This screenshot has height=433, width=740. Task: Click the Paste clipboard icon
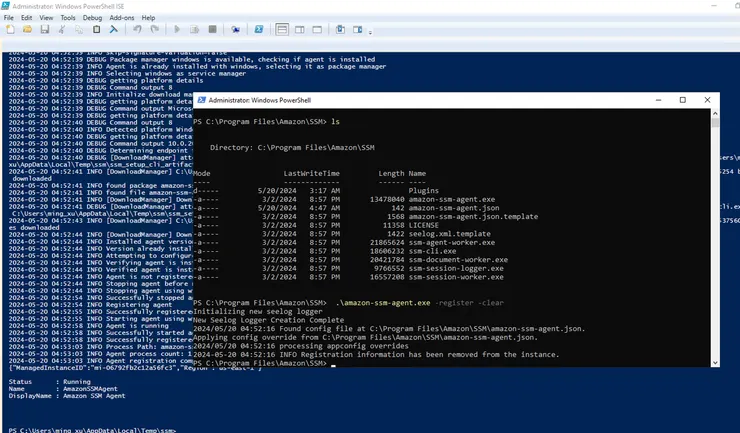[x=96, y=30]
